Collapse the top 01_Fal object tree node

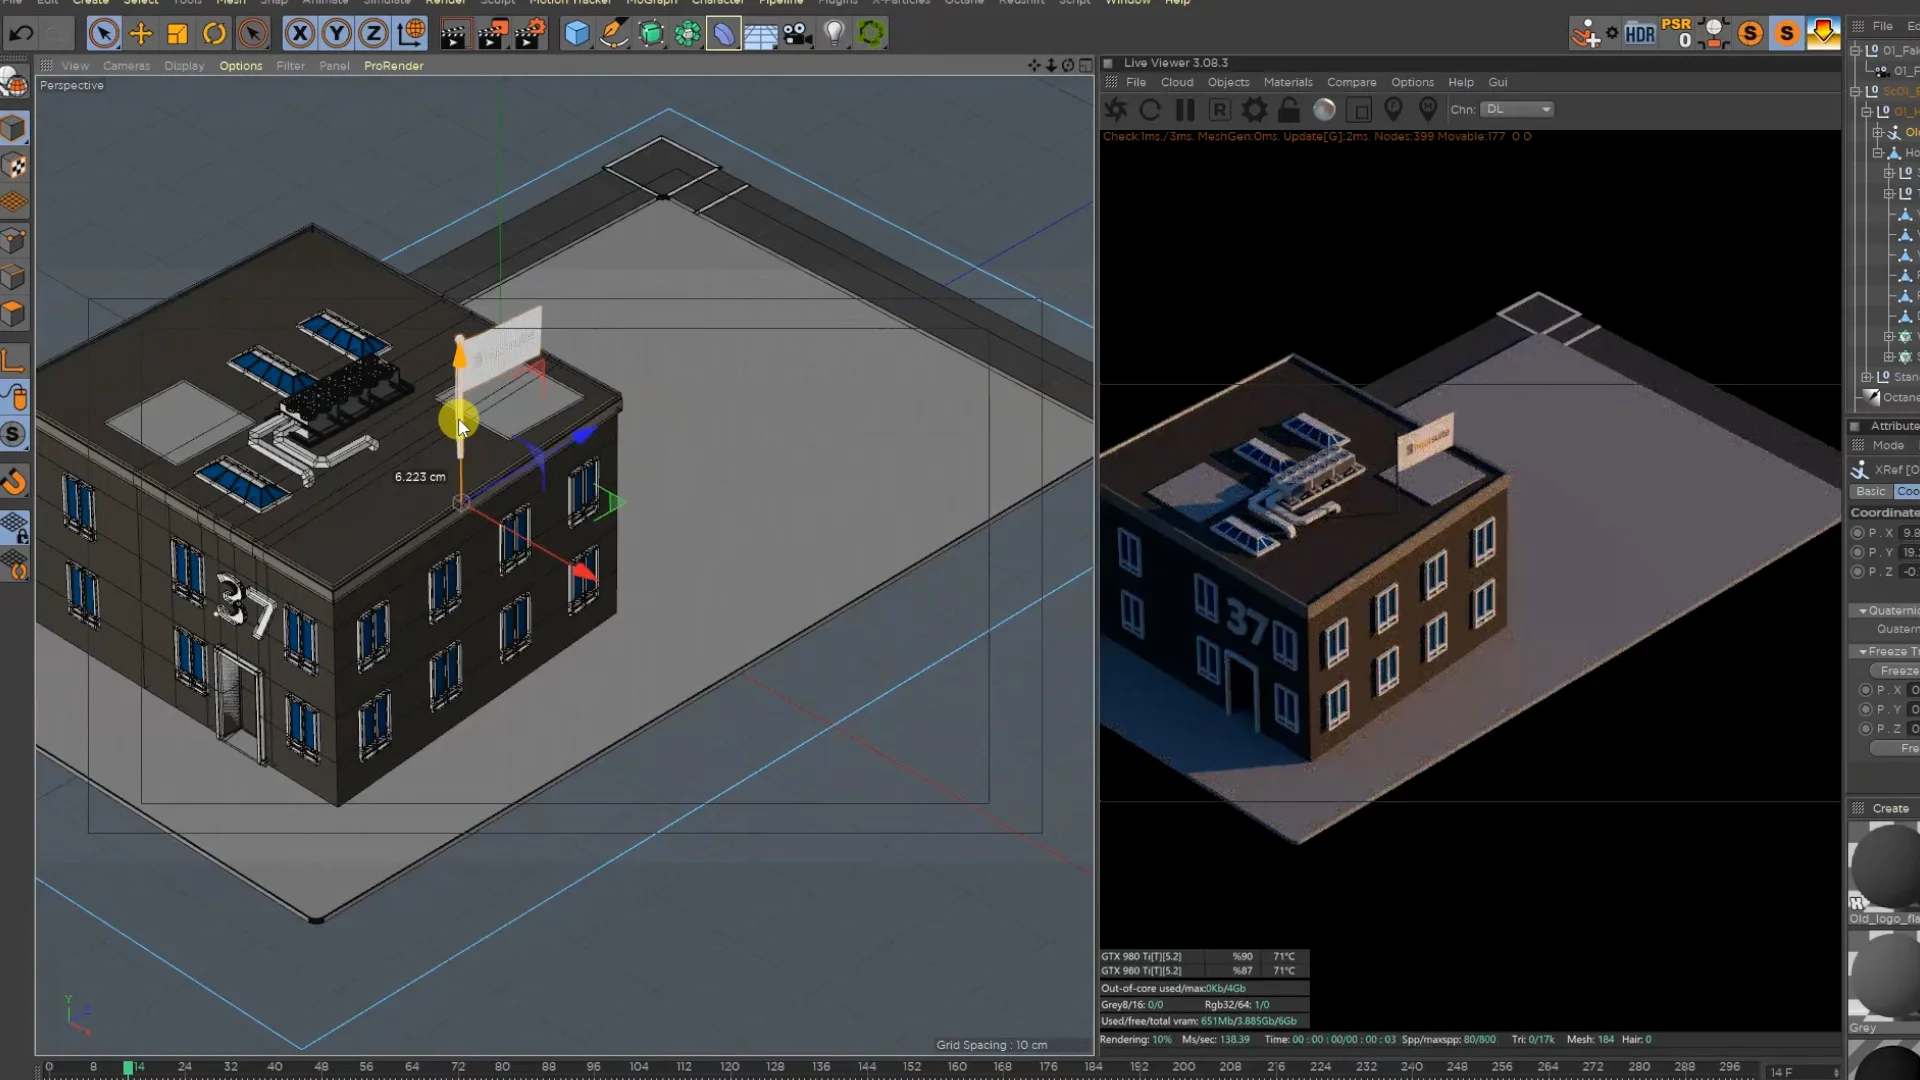pos(1856,50)
